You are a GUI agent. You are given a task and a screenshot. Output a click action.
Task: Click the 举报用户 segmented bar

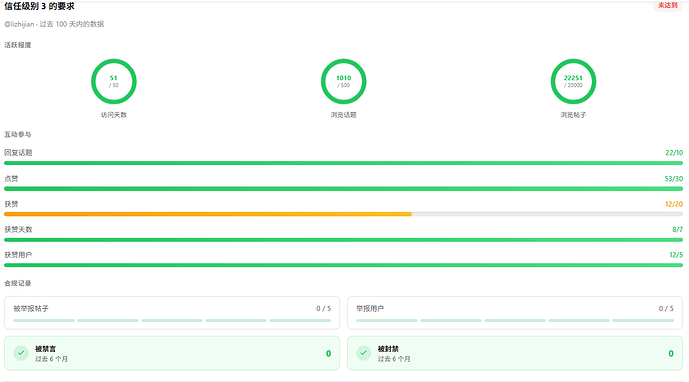515,320
